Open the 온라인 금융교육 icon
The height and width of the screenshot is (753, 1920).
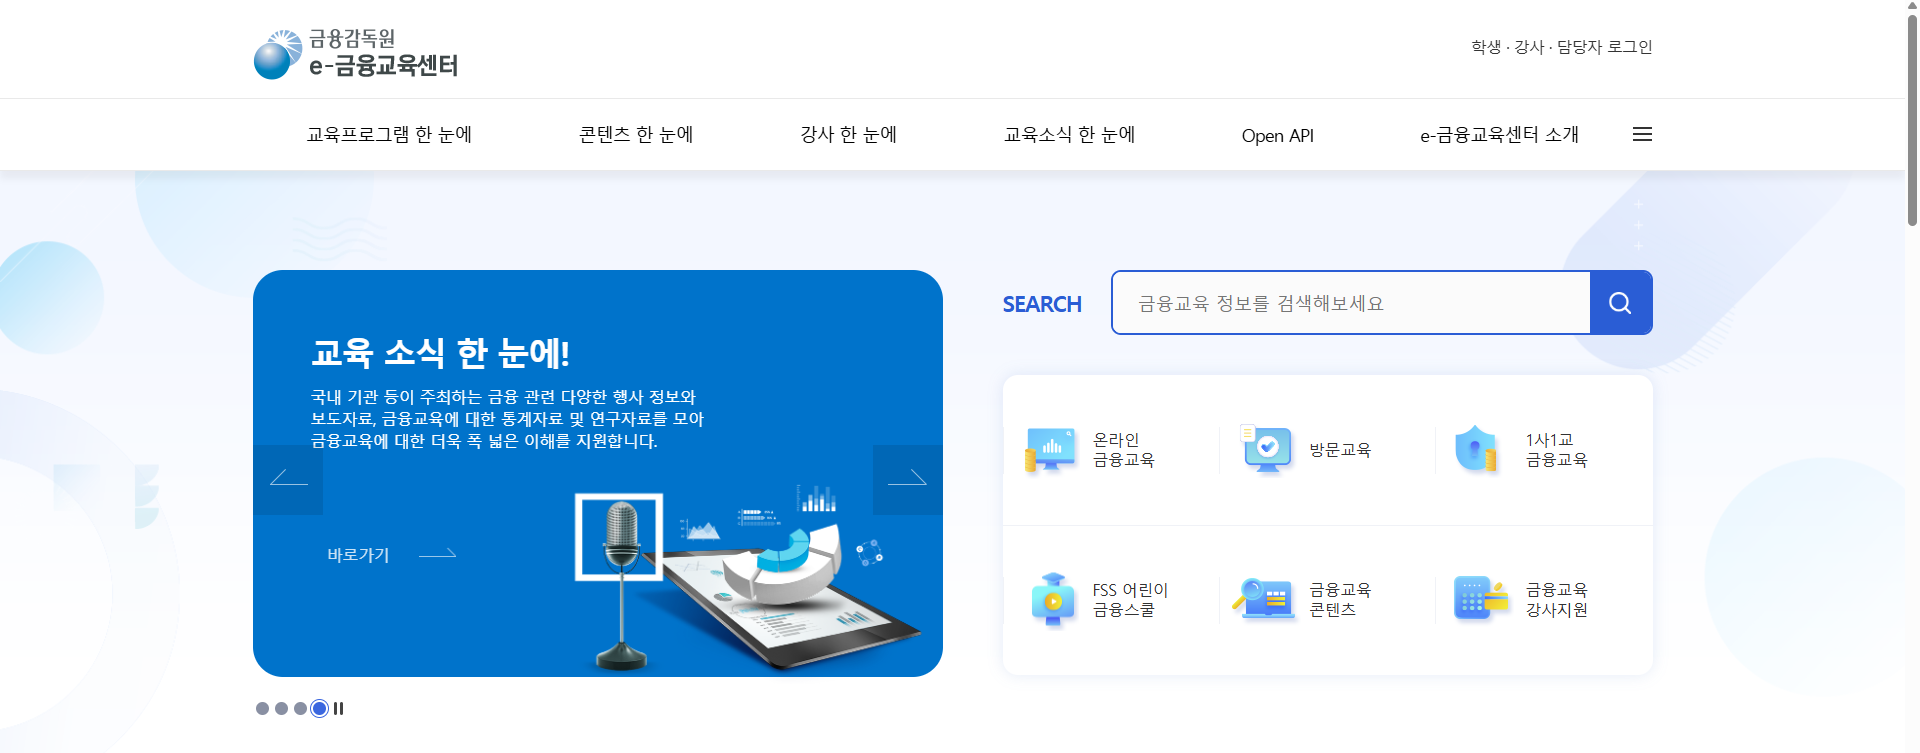coord(1050,450)
